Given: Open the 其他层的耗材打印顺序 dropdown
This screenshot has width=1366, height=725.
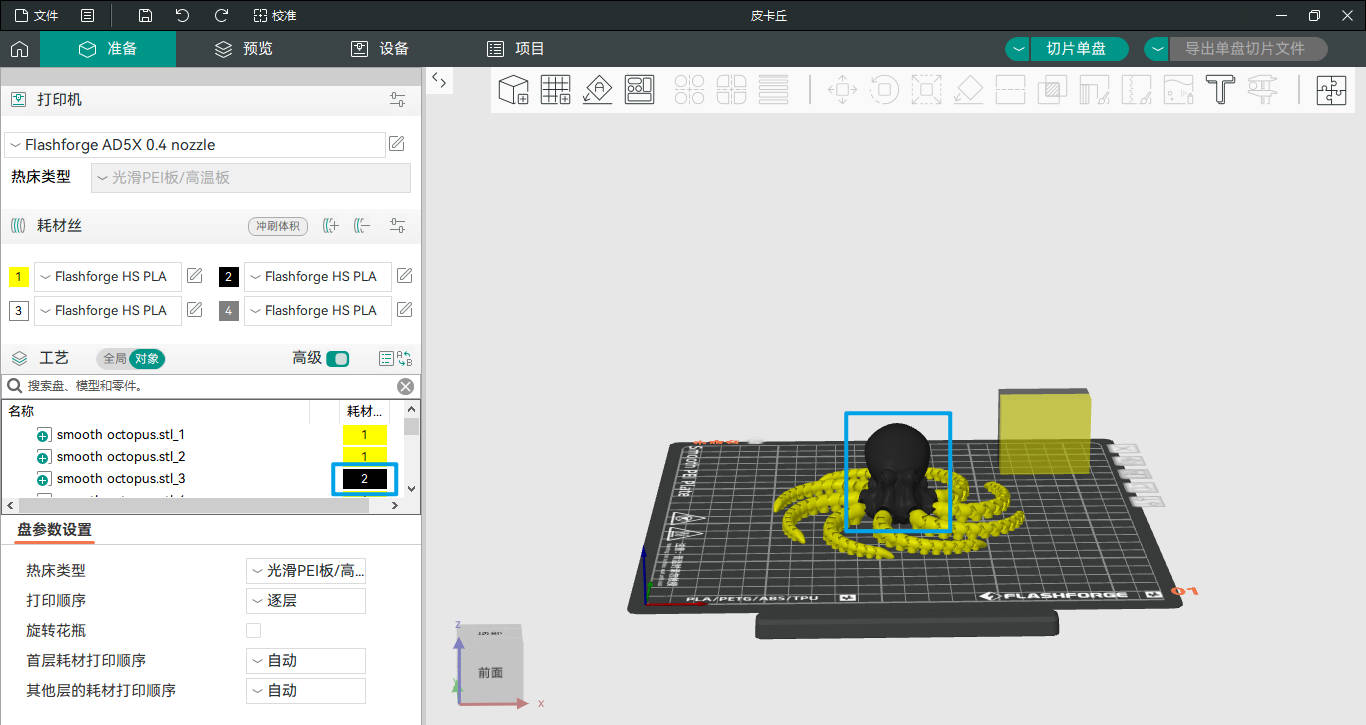Looking at the screenshot, I should pos(306,691).
